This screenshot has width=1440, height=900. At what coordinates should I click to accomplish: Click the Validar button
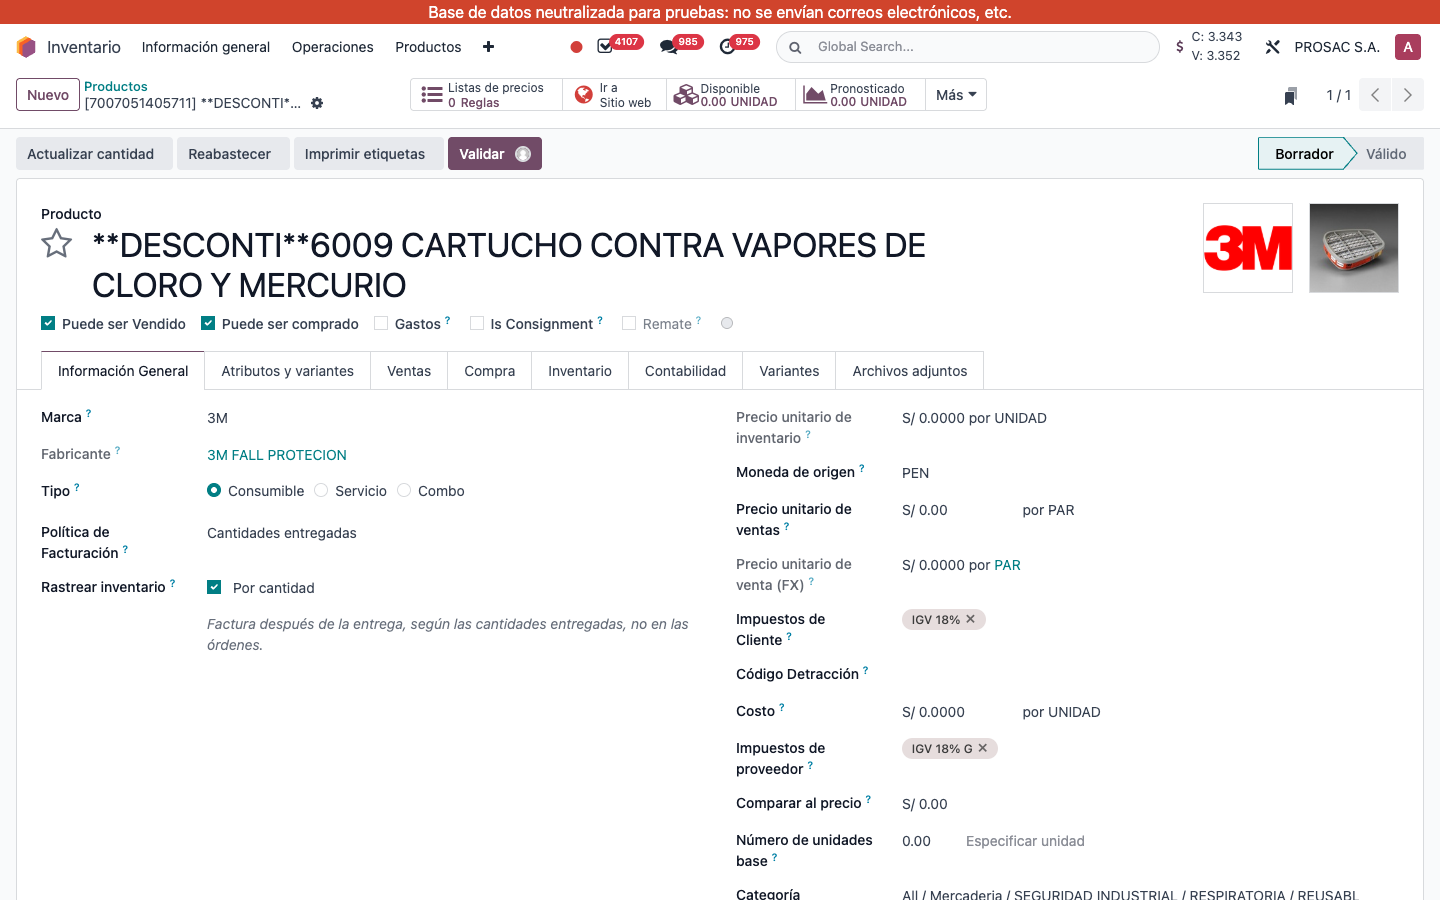495,154
